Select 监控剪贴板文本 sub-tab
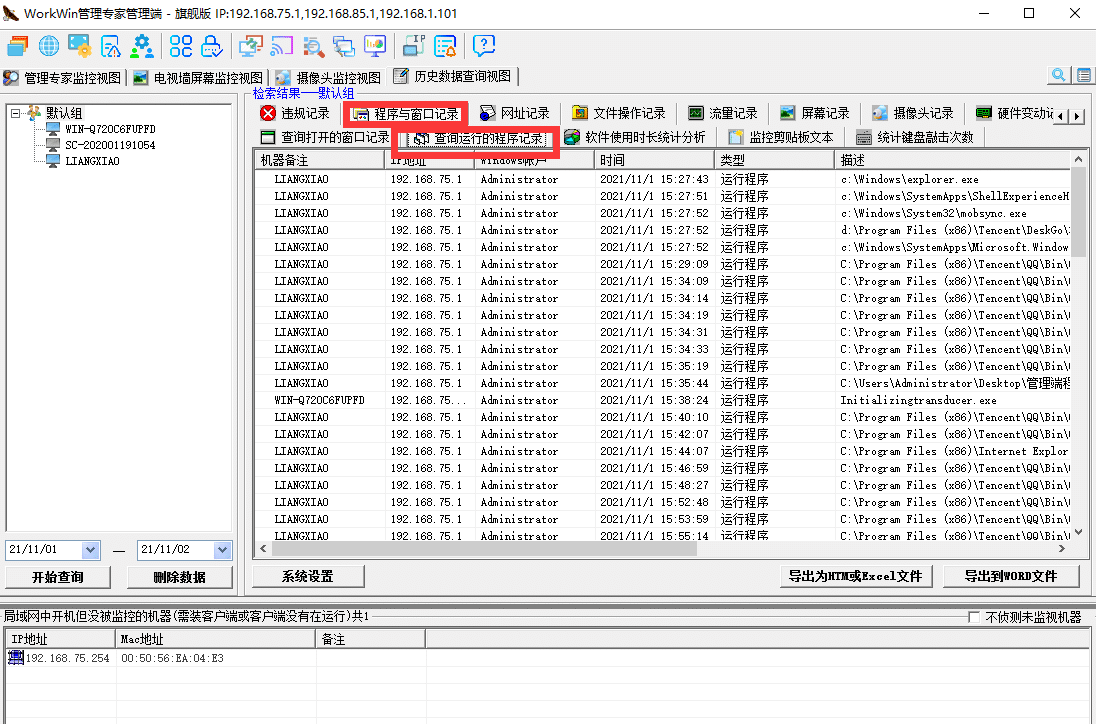This screenshot has width=1096, height=724. pyautogui.click(x=781, y=137)
